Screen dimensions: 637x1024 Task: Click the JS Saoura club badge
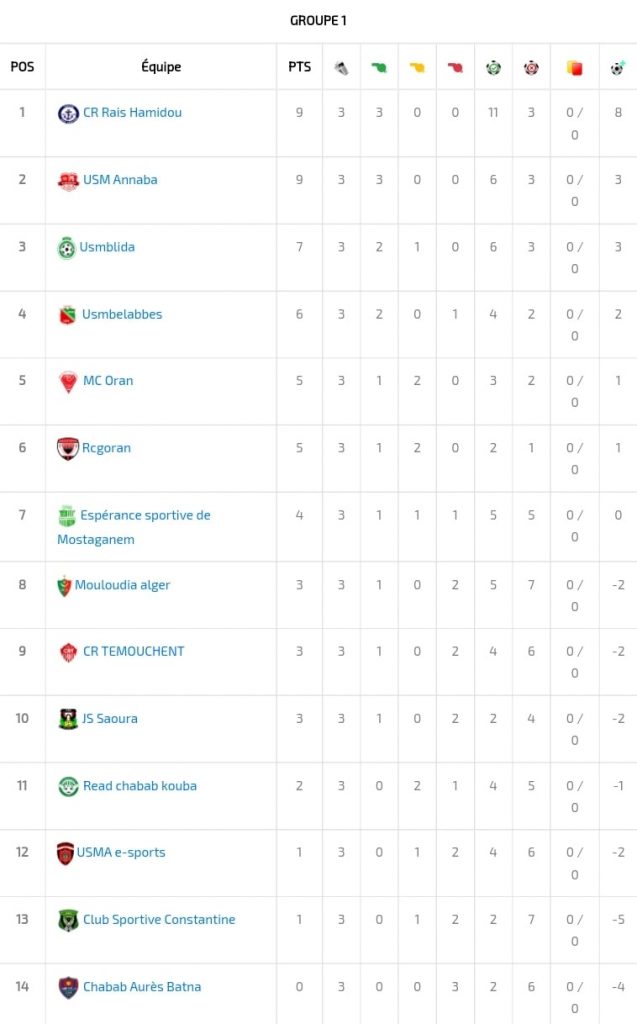pos(68,719)
